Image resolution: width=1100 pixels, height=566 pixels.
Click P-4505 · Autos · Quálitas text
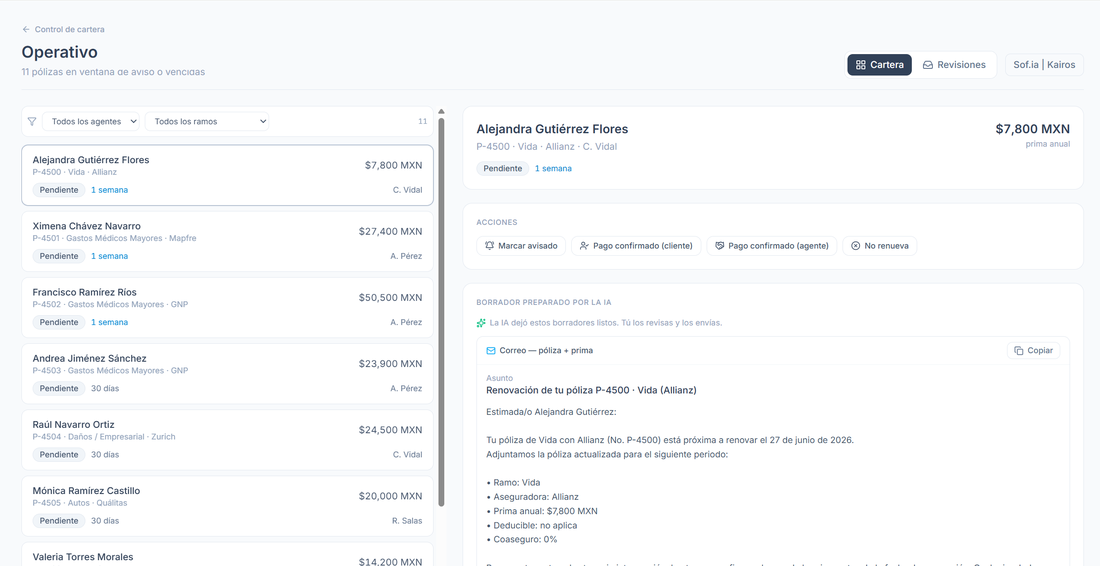tap(80, 503)
